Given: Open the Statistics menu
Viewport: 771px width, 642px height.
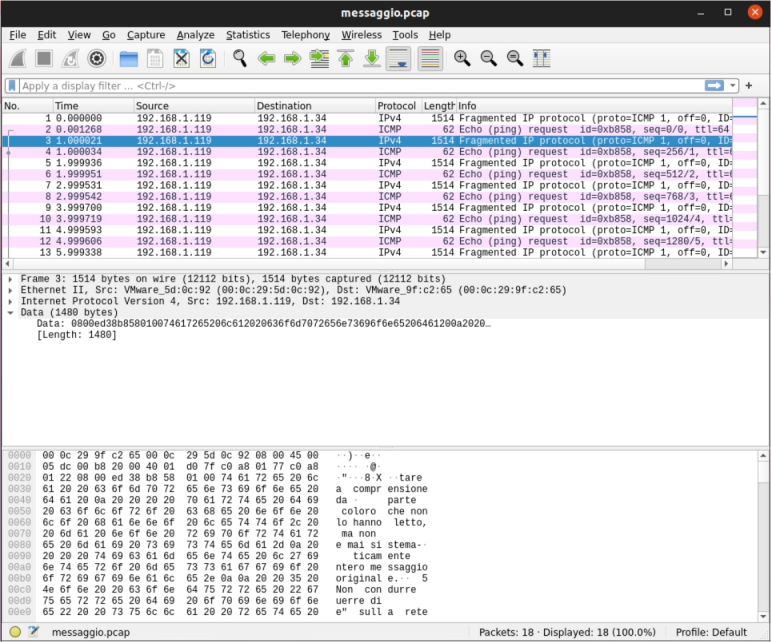Looking at the screenshot, I should click(248, 35).
